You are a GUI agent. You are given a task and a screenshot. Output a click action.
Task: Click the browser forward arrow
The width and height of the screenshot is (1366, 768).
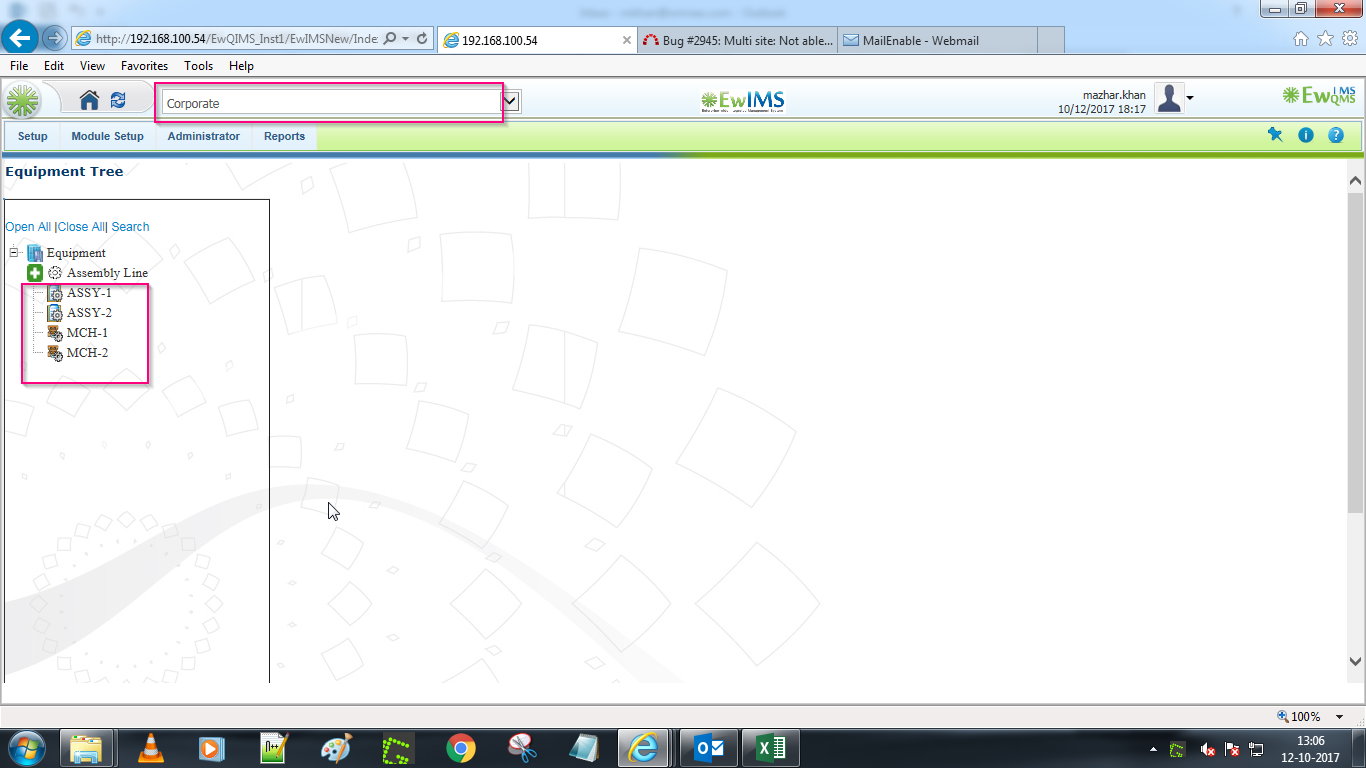tap(54, 39)
